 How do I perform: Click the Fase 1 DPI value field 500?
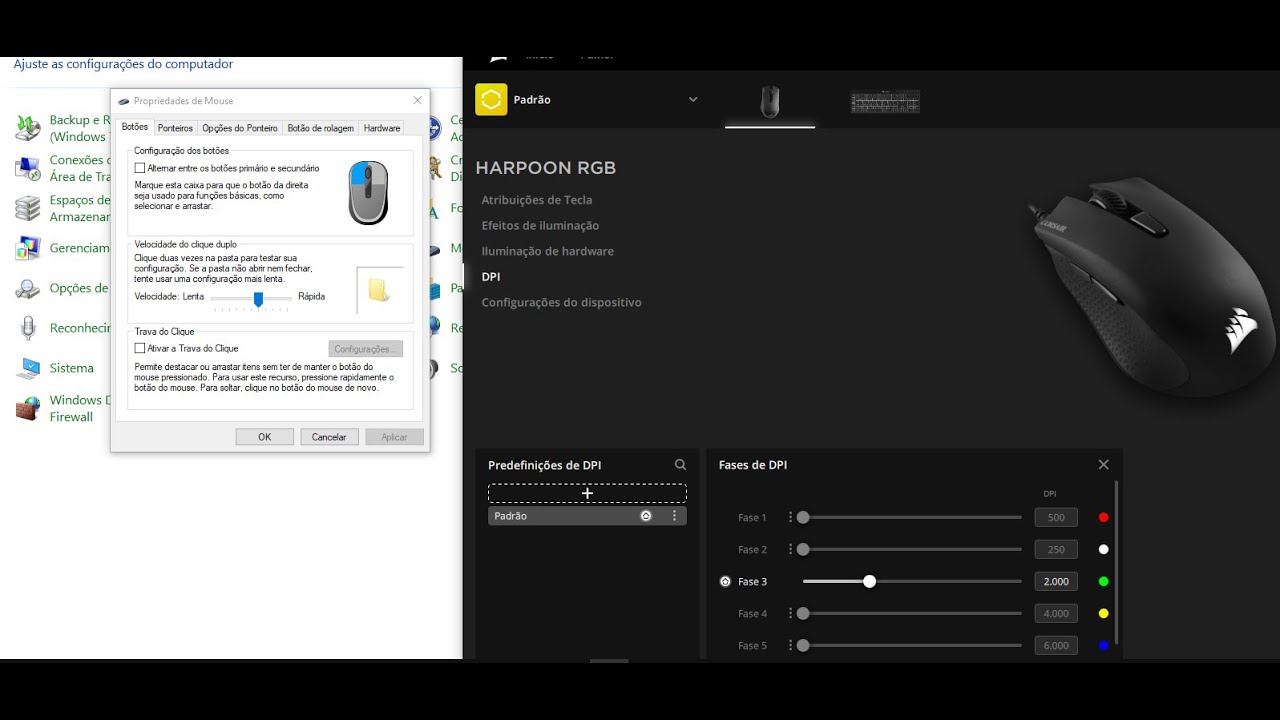1056,517
